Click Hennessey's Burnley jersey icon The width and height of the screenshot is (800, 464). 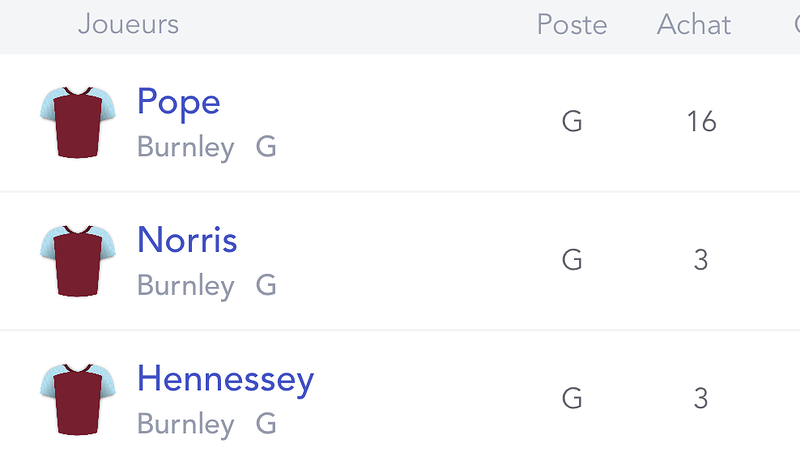[x=78, y=399]
